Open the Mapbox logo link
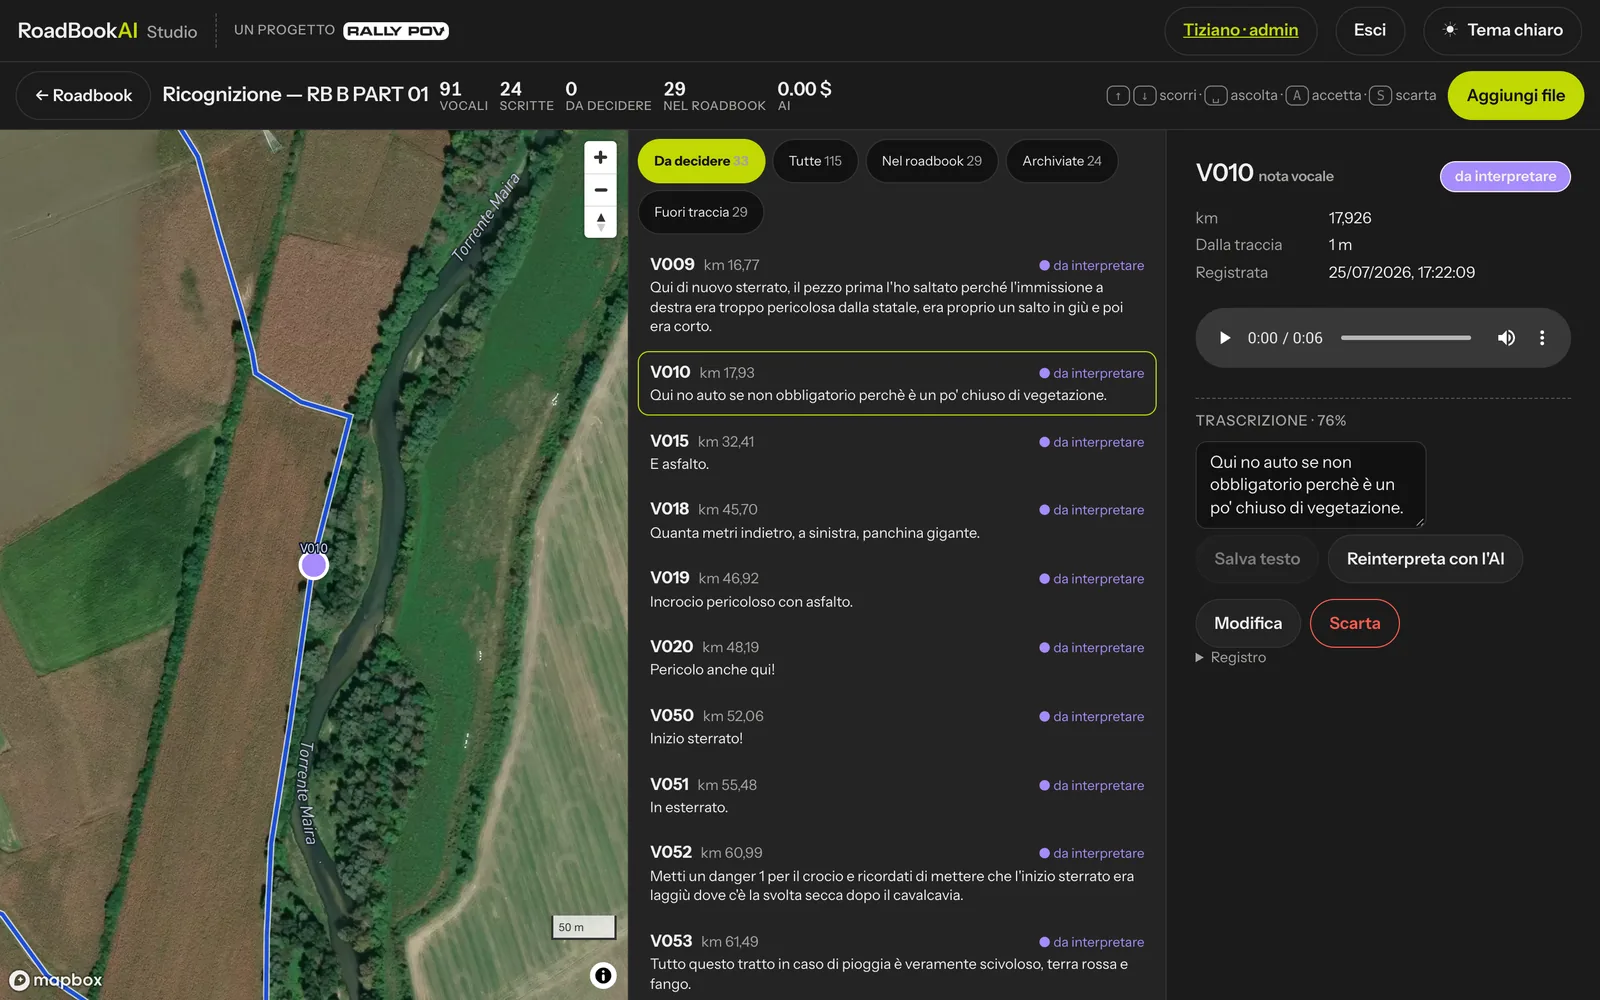This screenshot has width=1600, height=1000. tap(56, 980)
